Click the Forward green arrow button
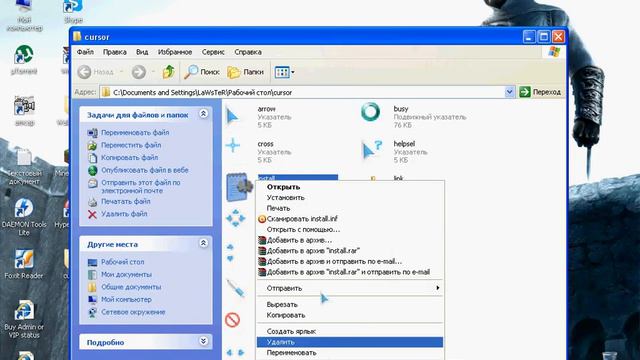640x360 pixels. (x=139, y=72)
